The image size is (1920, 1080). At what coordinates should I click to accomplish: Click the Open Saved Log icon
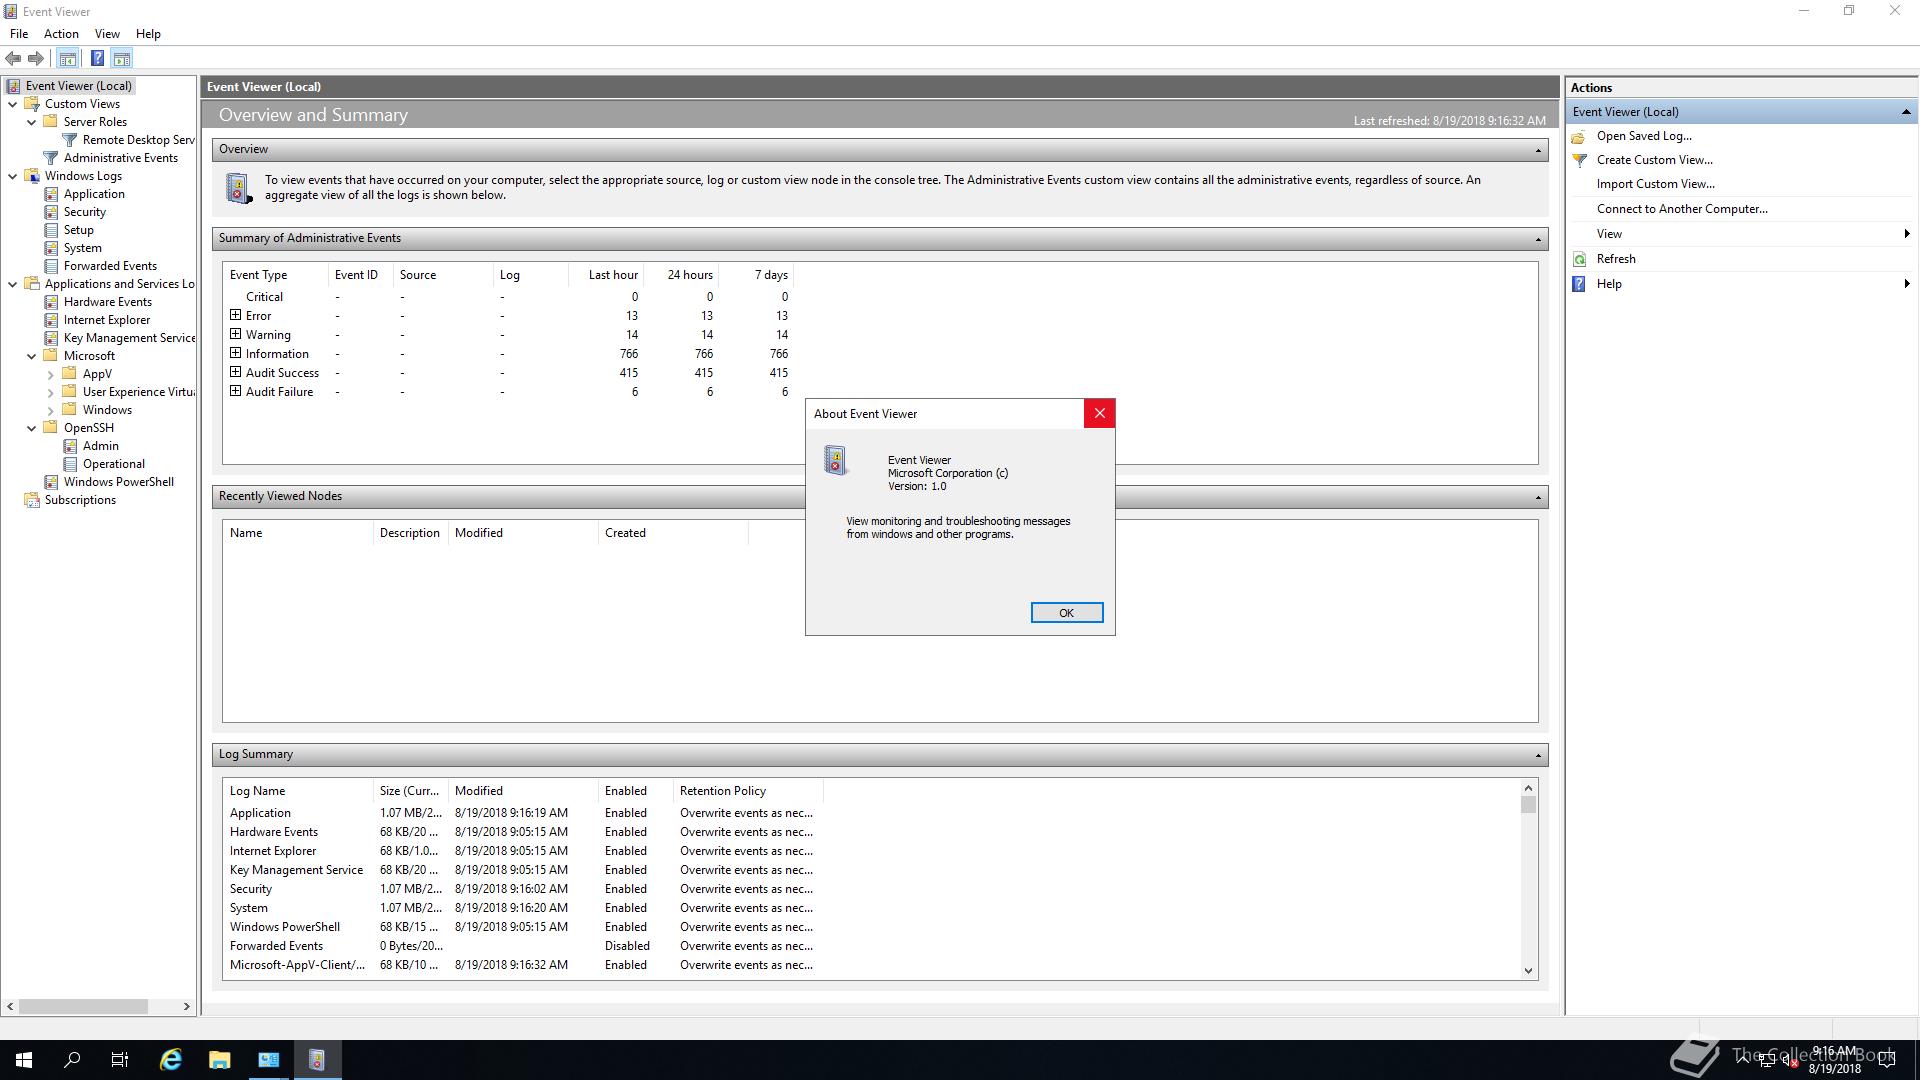[x=1579, y=136]
